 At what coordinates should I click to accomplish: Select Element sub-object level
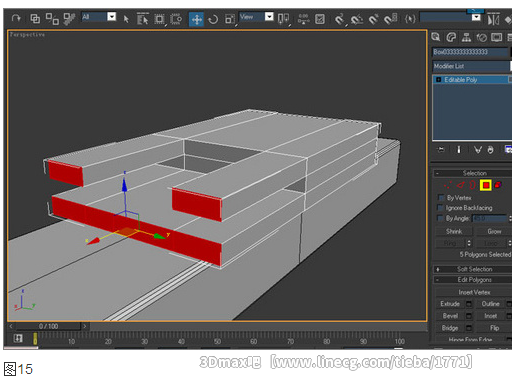tap(498, 185)
